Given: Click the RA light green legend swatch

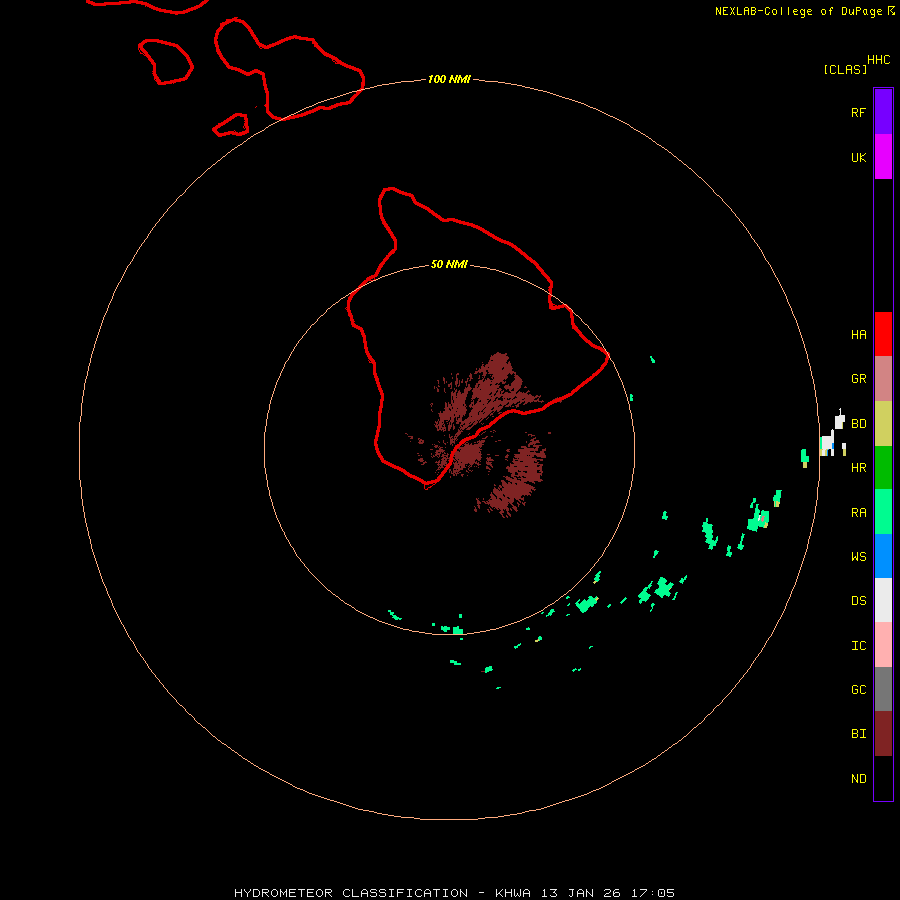Looking at the screenshot, I should point(883,512).
